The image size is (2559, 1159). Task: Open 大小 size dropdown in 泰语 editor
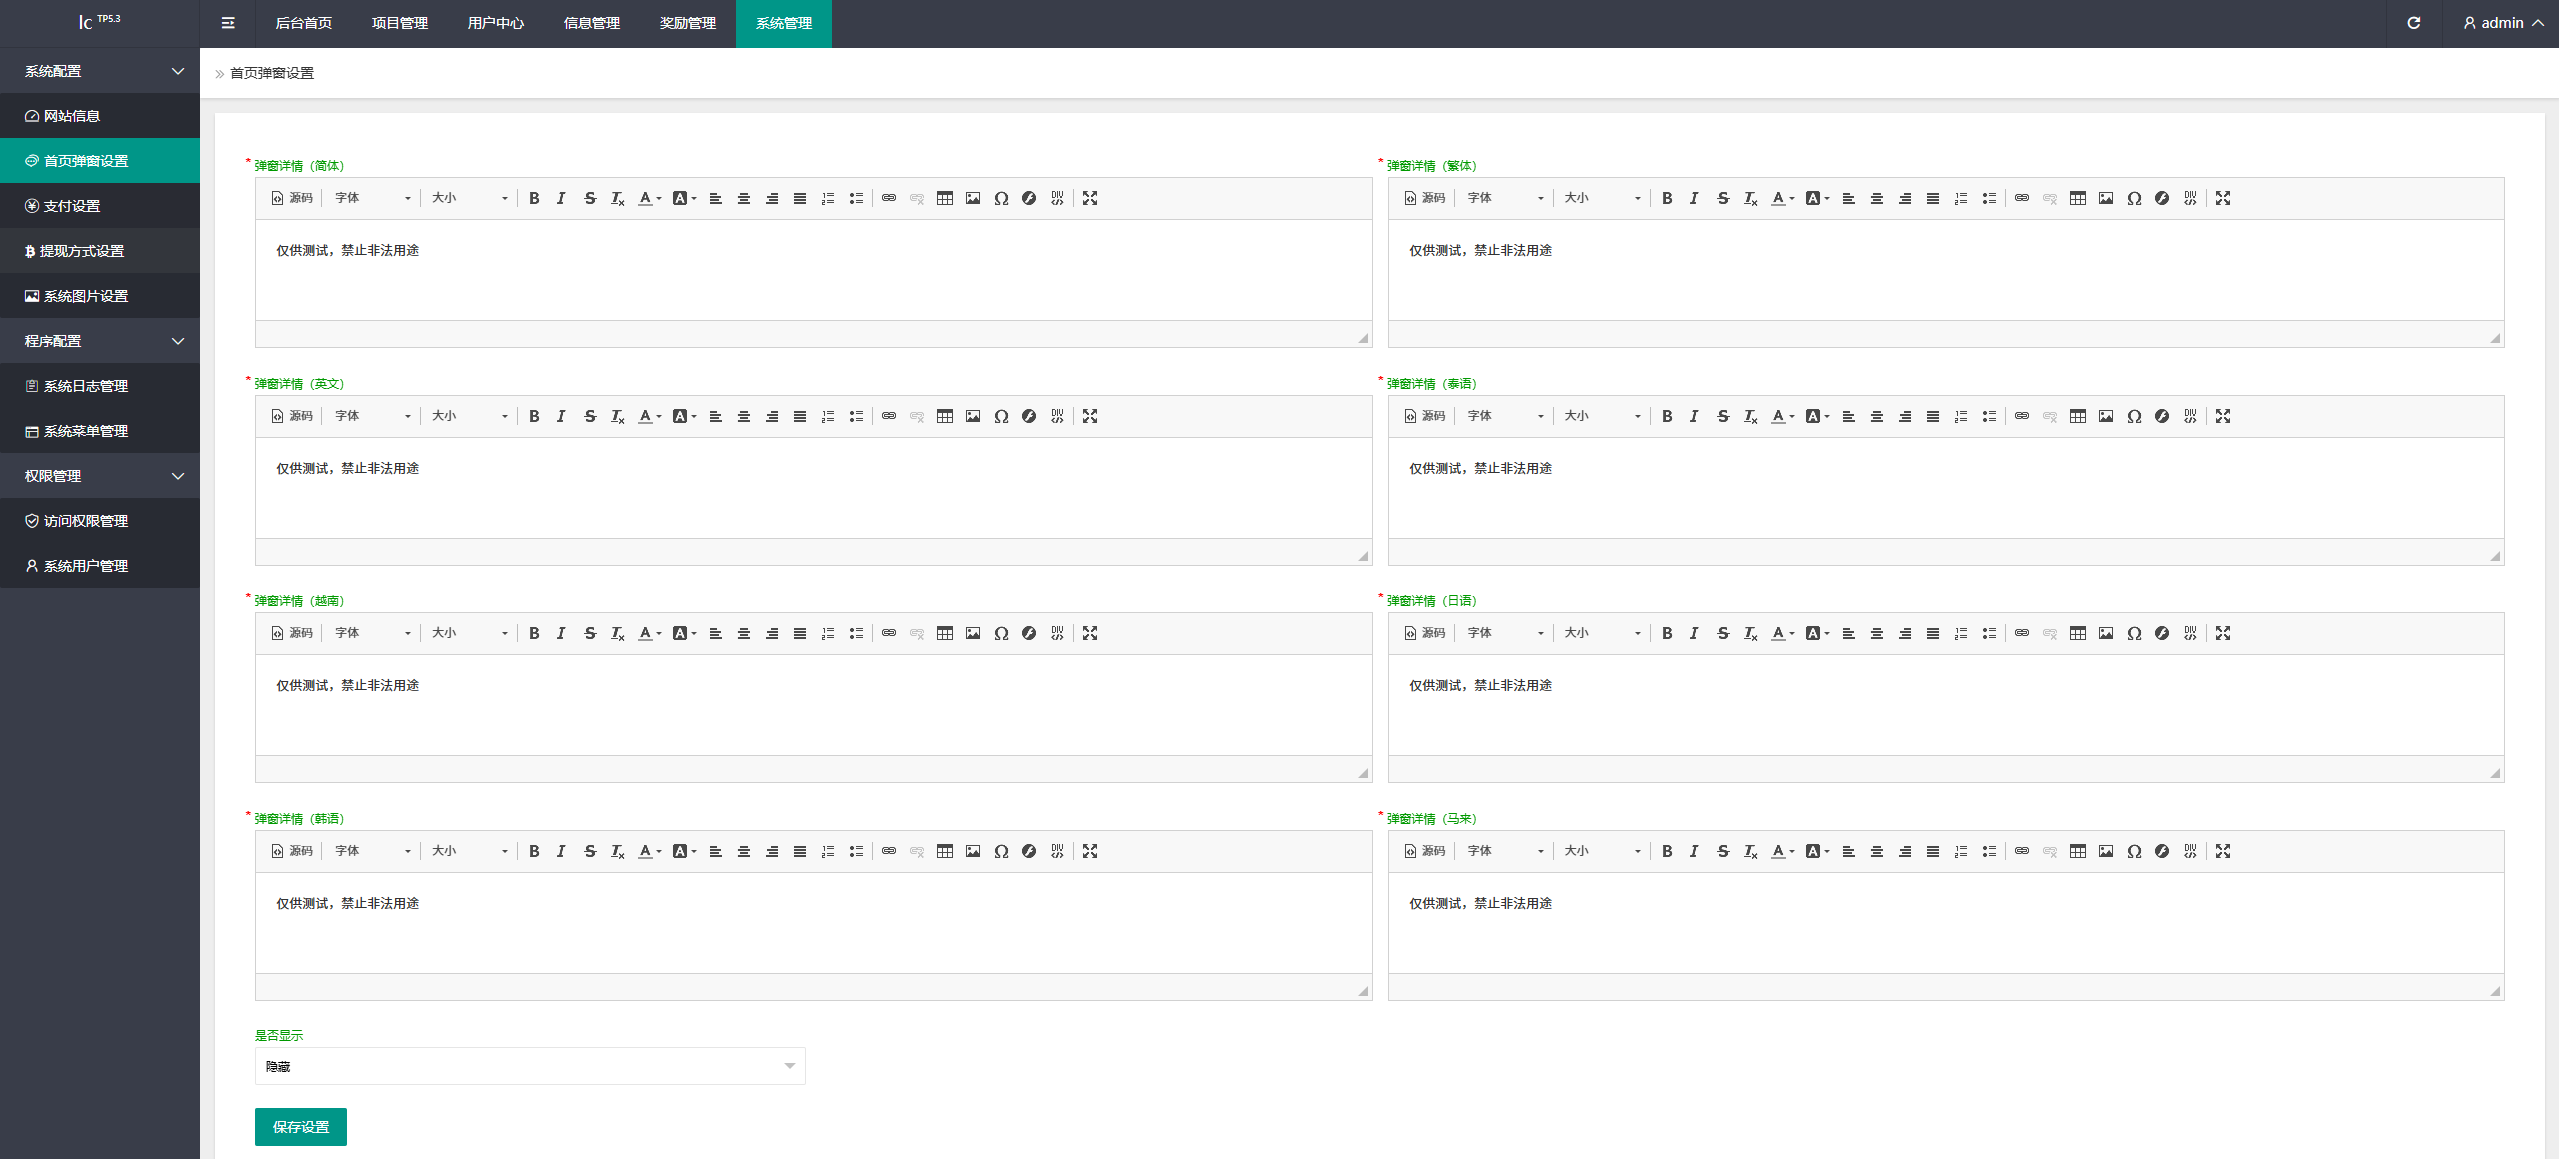[1602, 416]
